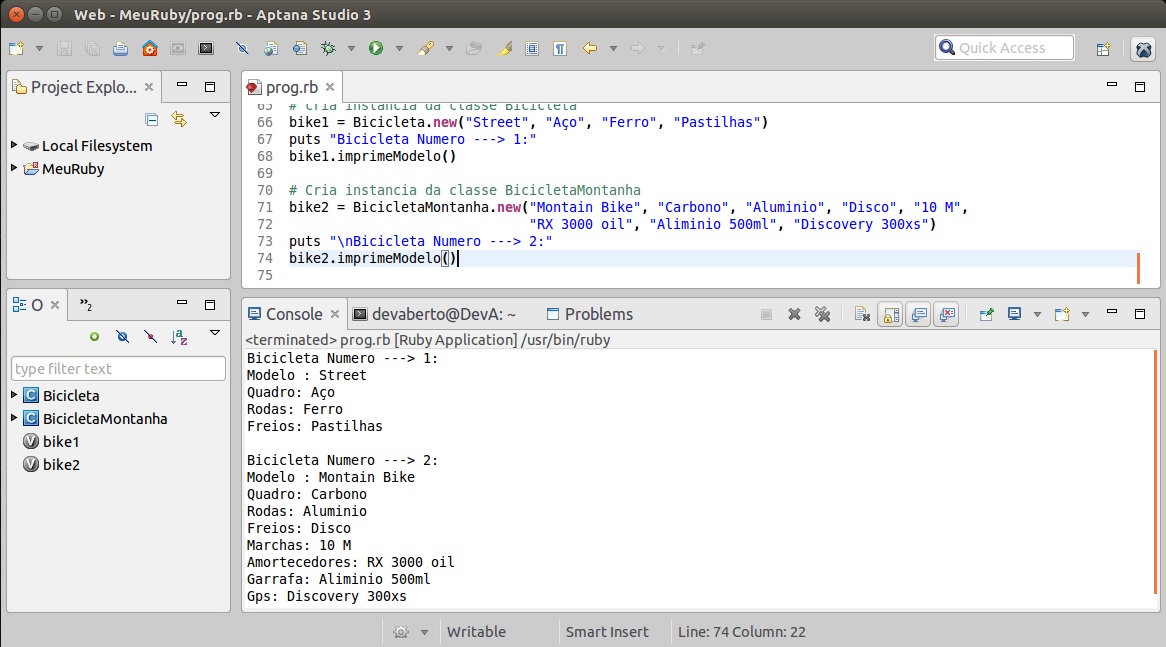This screenshot has width=1166, height=647.
Task: Toggle Scroll Lock in the Console
Action: [890, 314]
